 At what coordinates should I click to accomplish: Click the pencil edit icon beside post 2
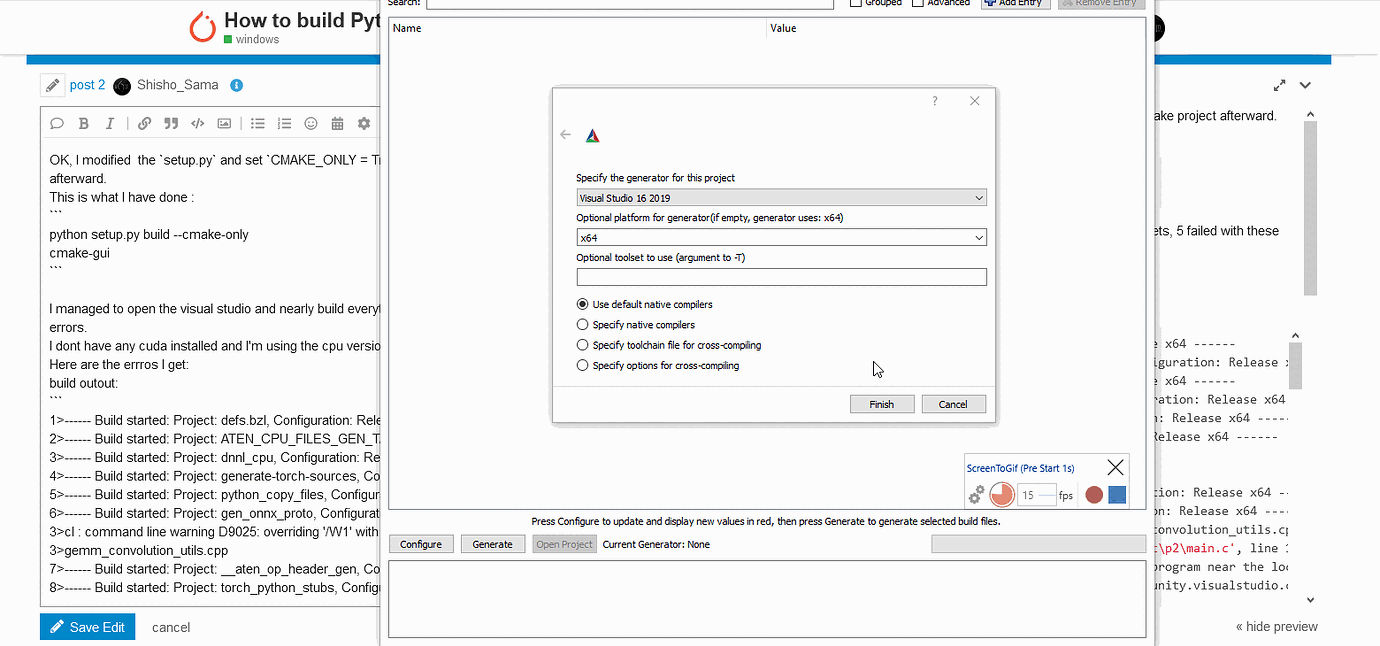tap(53, 85)
